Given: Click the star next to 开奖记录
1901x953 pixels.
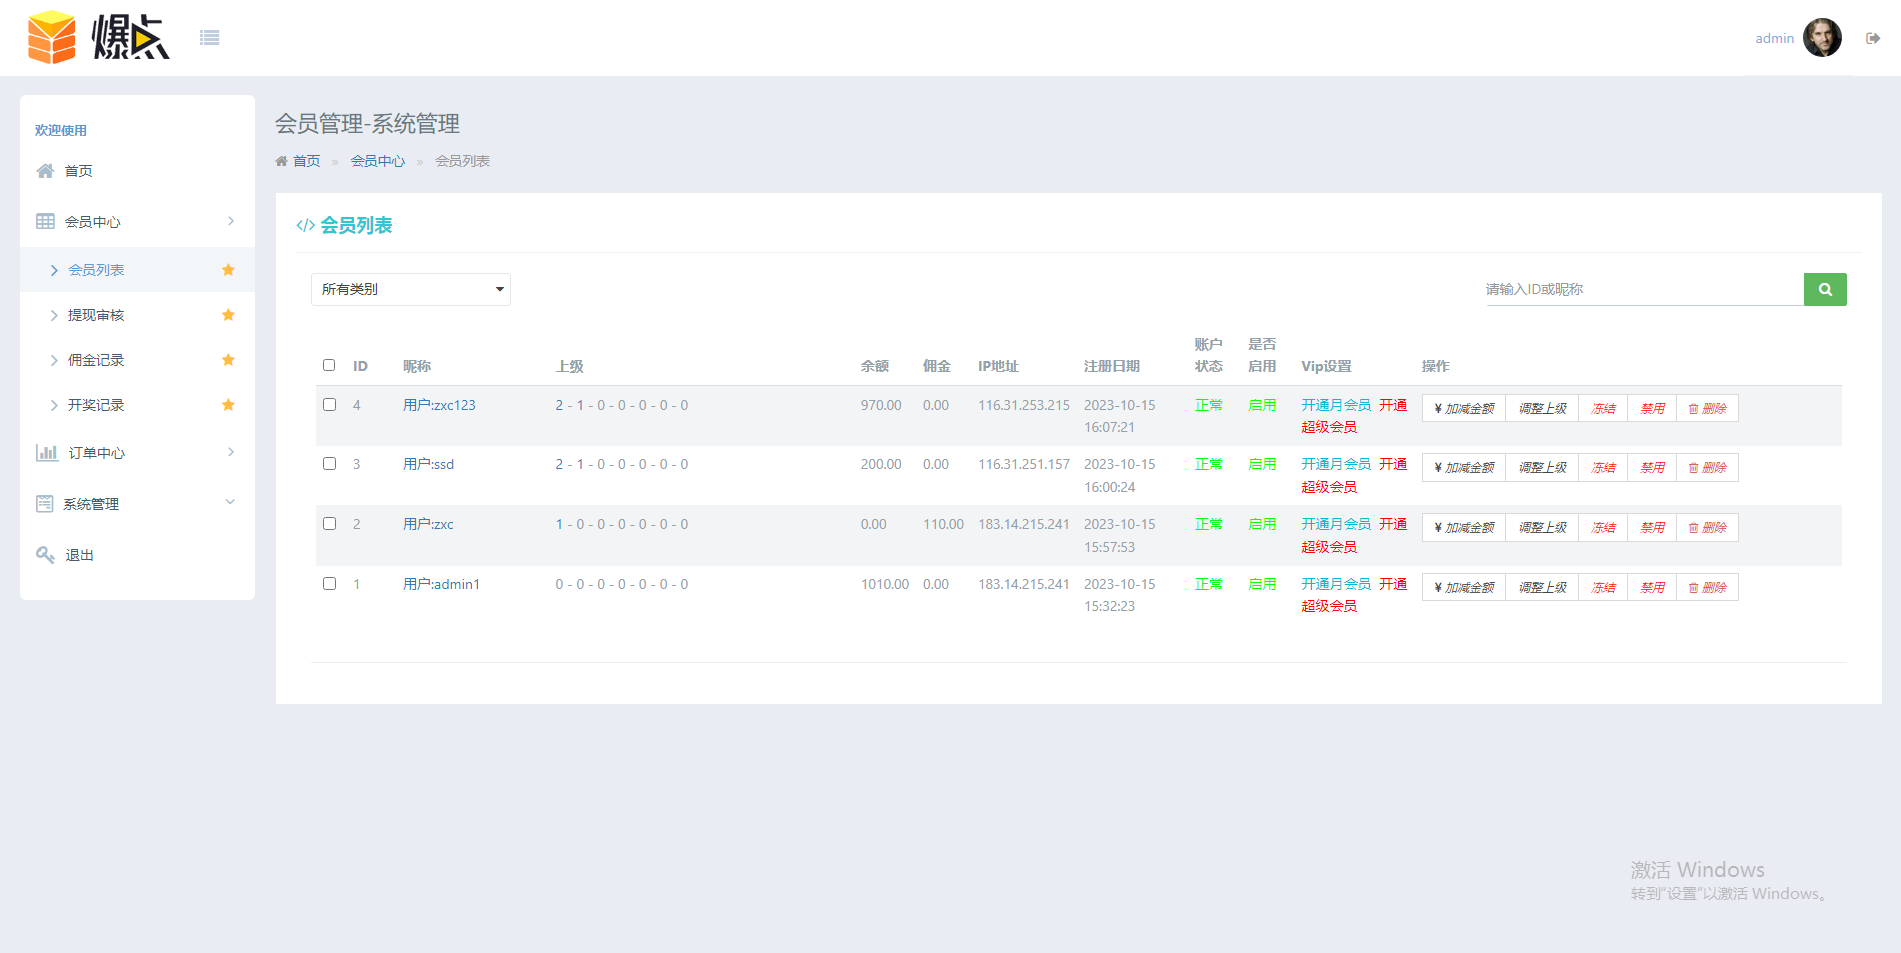Looking at the screenshot, I should click(x=228, y=405).
